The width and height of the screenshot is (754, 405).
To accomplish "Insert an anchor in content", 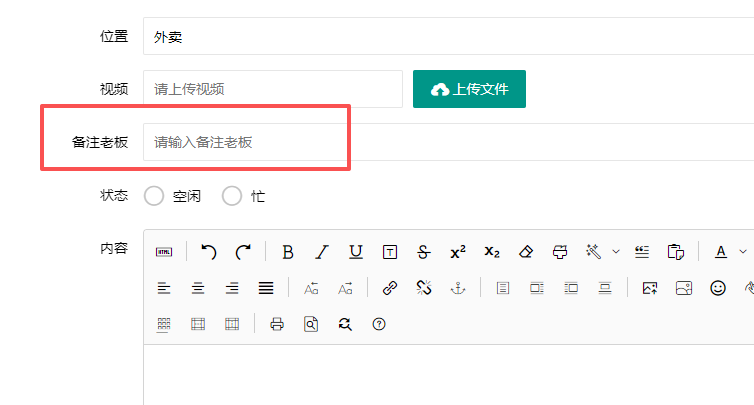I will pyautogui.click(x=458, y=288).
